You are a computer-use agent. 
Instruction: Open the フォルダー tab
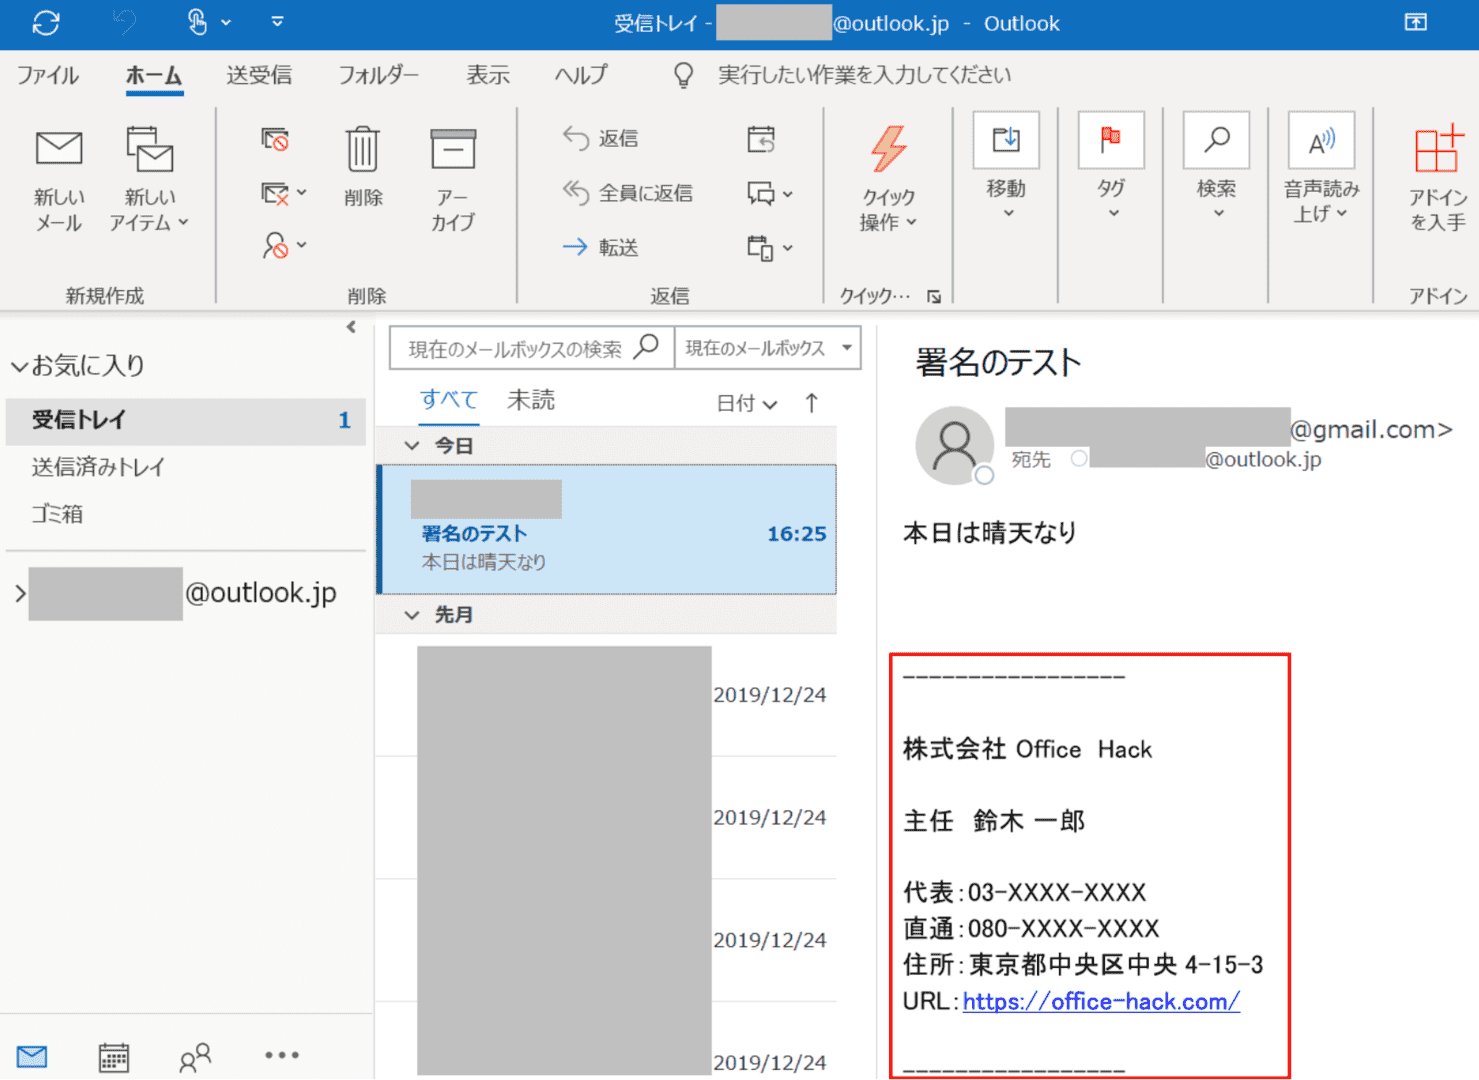coord(378,75)
